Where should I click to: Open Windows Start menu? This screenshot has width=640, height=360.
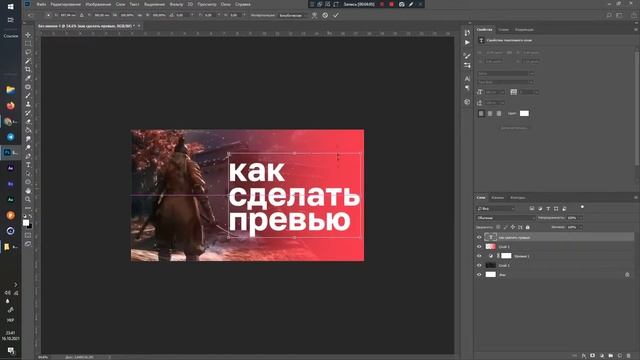11,7
